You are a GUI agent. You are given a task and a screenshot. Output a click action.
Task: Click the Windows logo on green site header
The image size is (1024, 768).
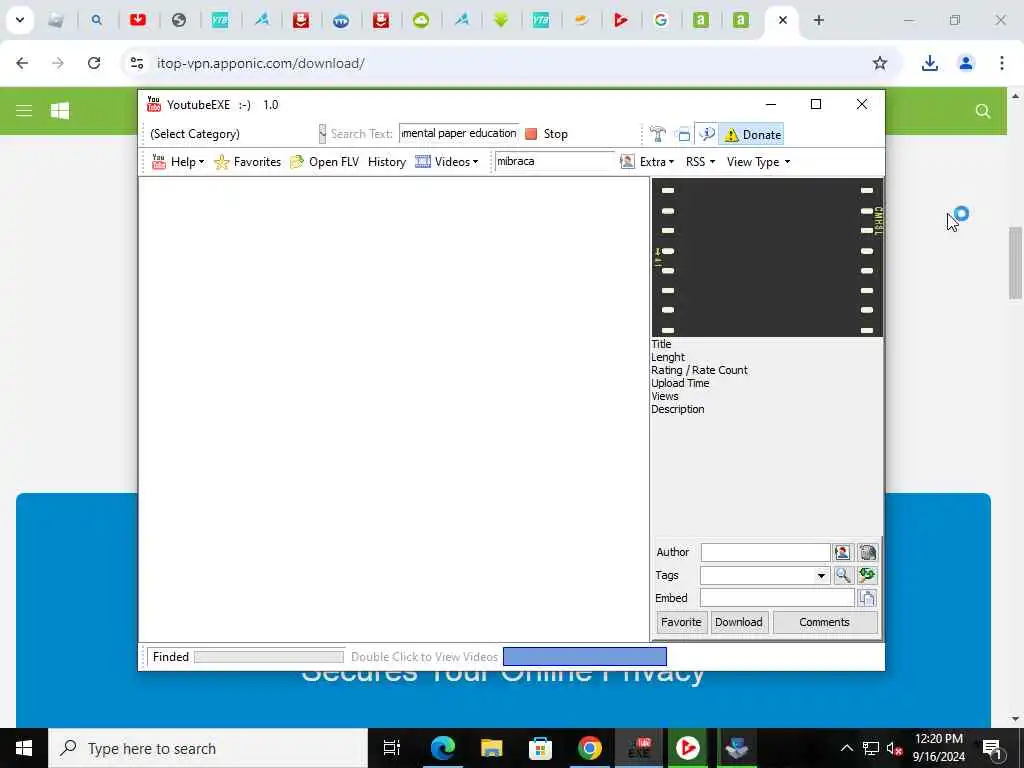(x=60, y=110)
